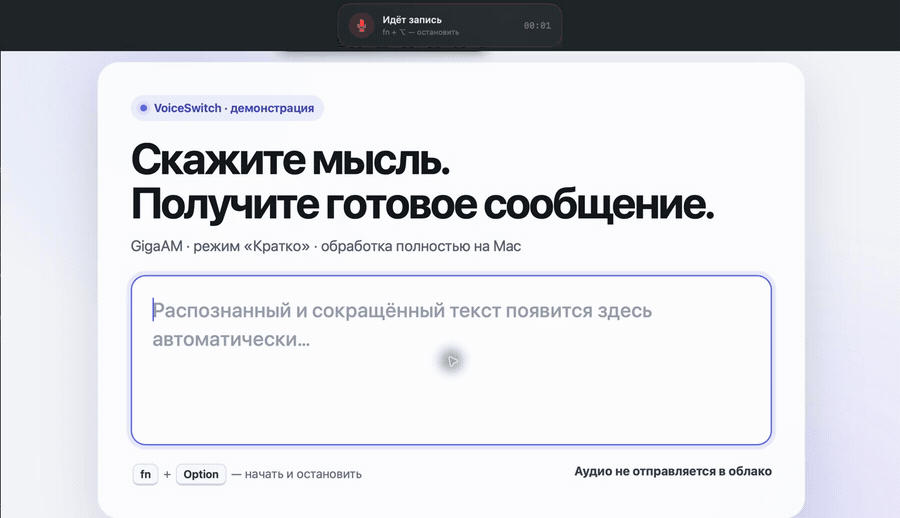Click the "fn + ⌥ — остановить" hint
This screenshot has height=518, width=900.
[421, 32]
